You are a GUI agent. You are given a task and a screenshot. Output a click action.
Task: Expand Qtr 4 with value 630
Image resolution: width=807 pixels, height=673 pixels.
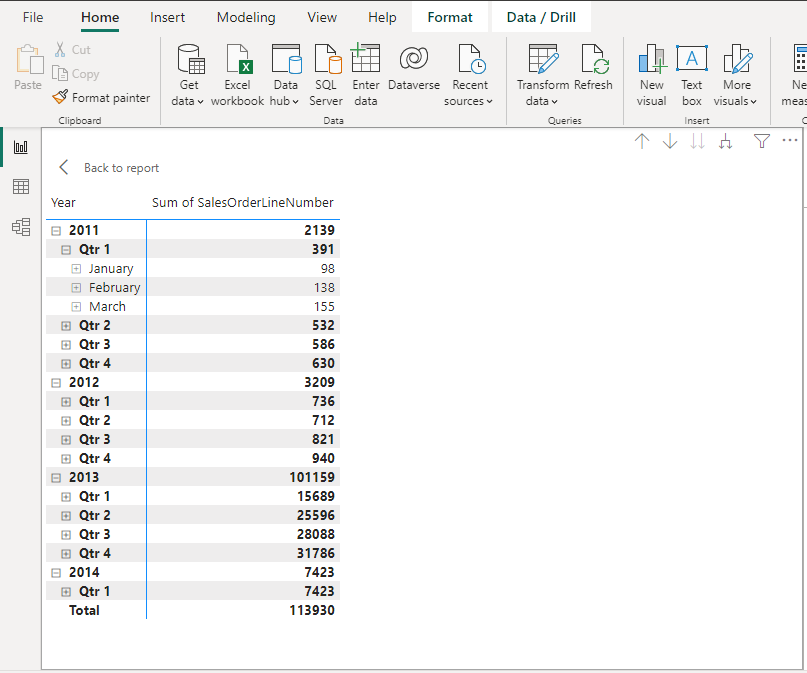(66, 364)
